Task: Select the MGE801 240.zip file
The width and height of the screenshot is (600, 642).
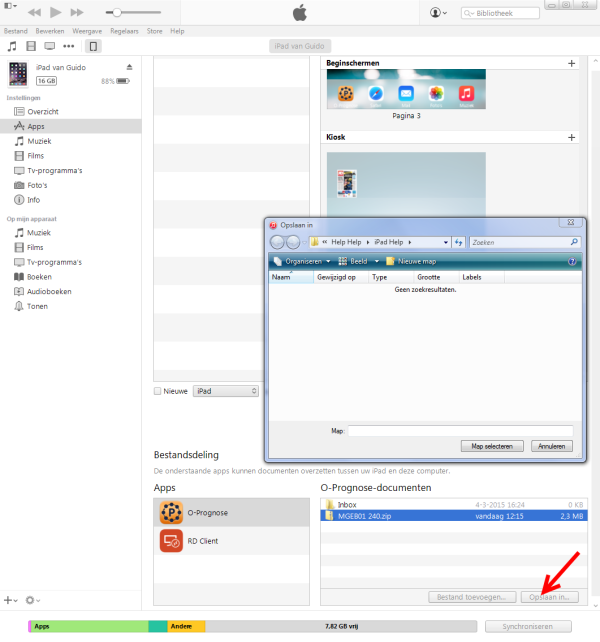Action: click(454, 516)
